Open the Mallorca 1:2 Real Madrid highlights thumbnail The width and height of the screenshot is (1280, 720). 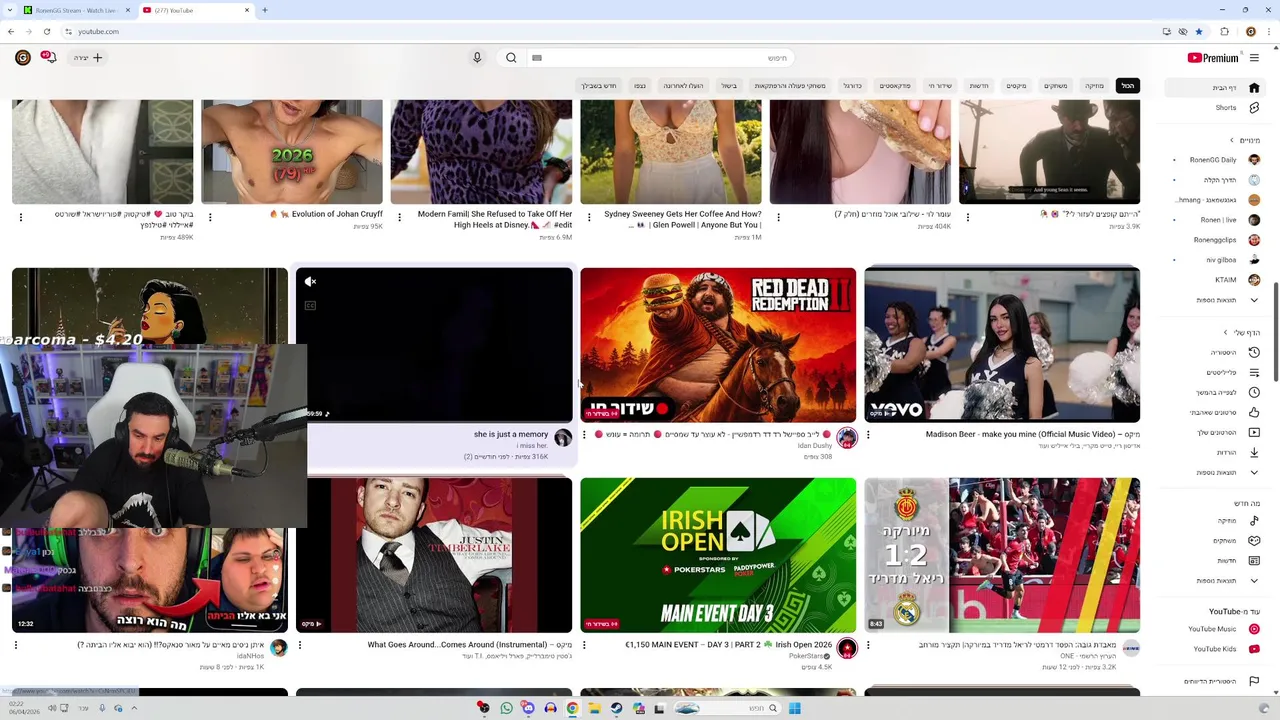coord(1002,555)
